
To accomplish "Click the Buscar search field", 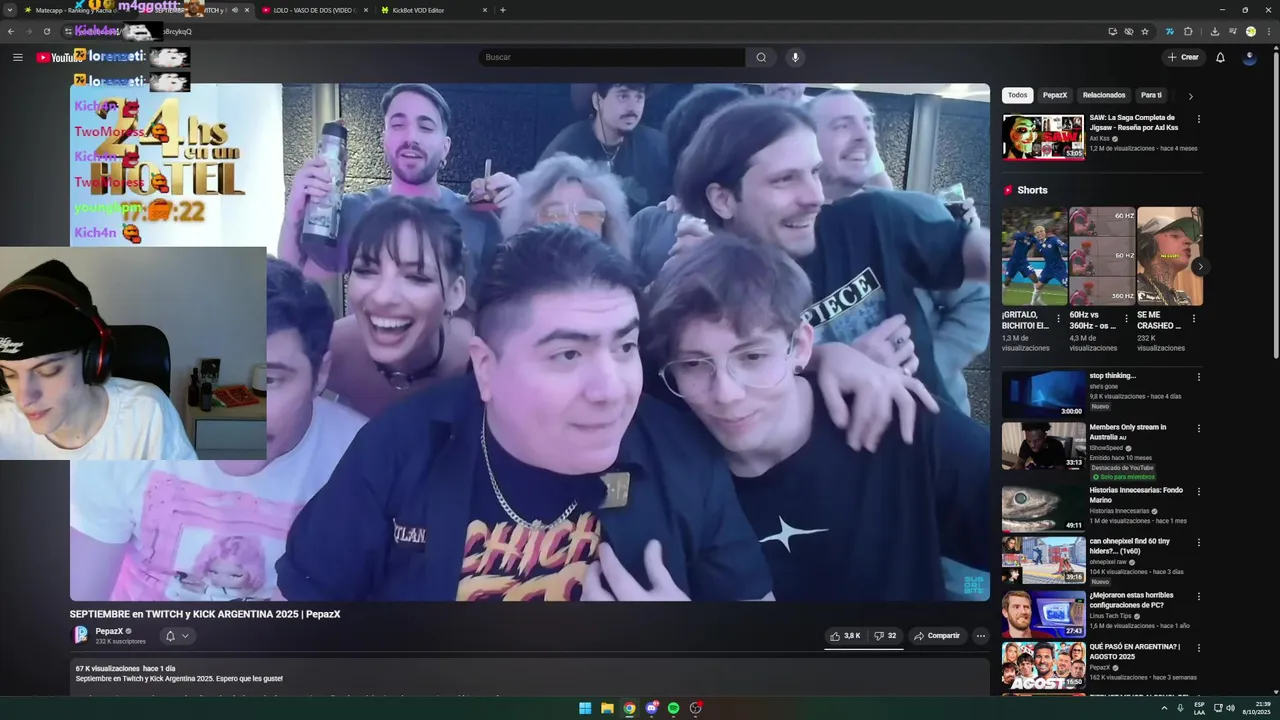I will pyautogui.click(x=612, y=57).
